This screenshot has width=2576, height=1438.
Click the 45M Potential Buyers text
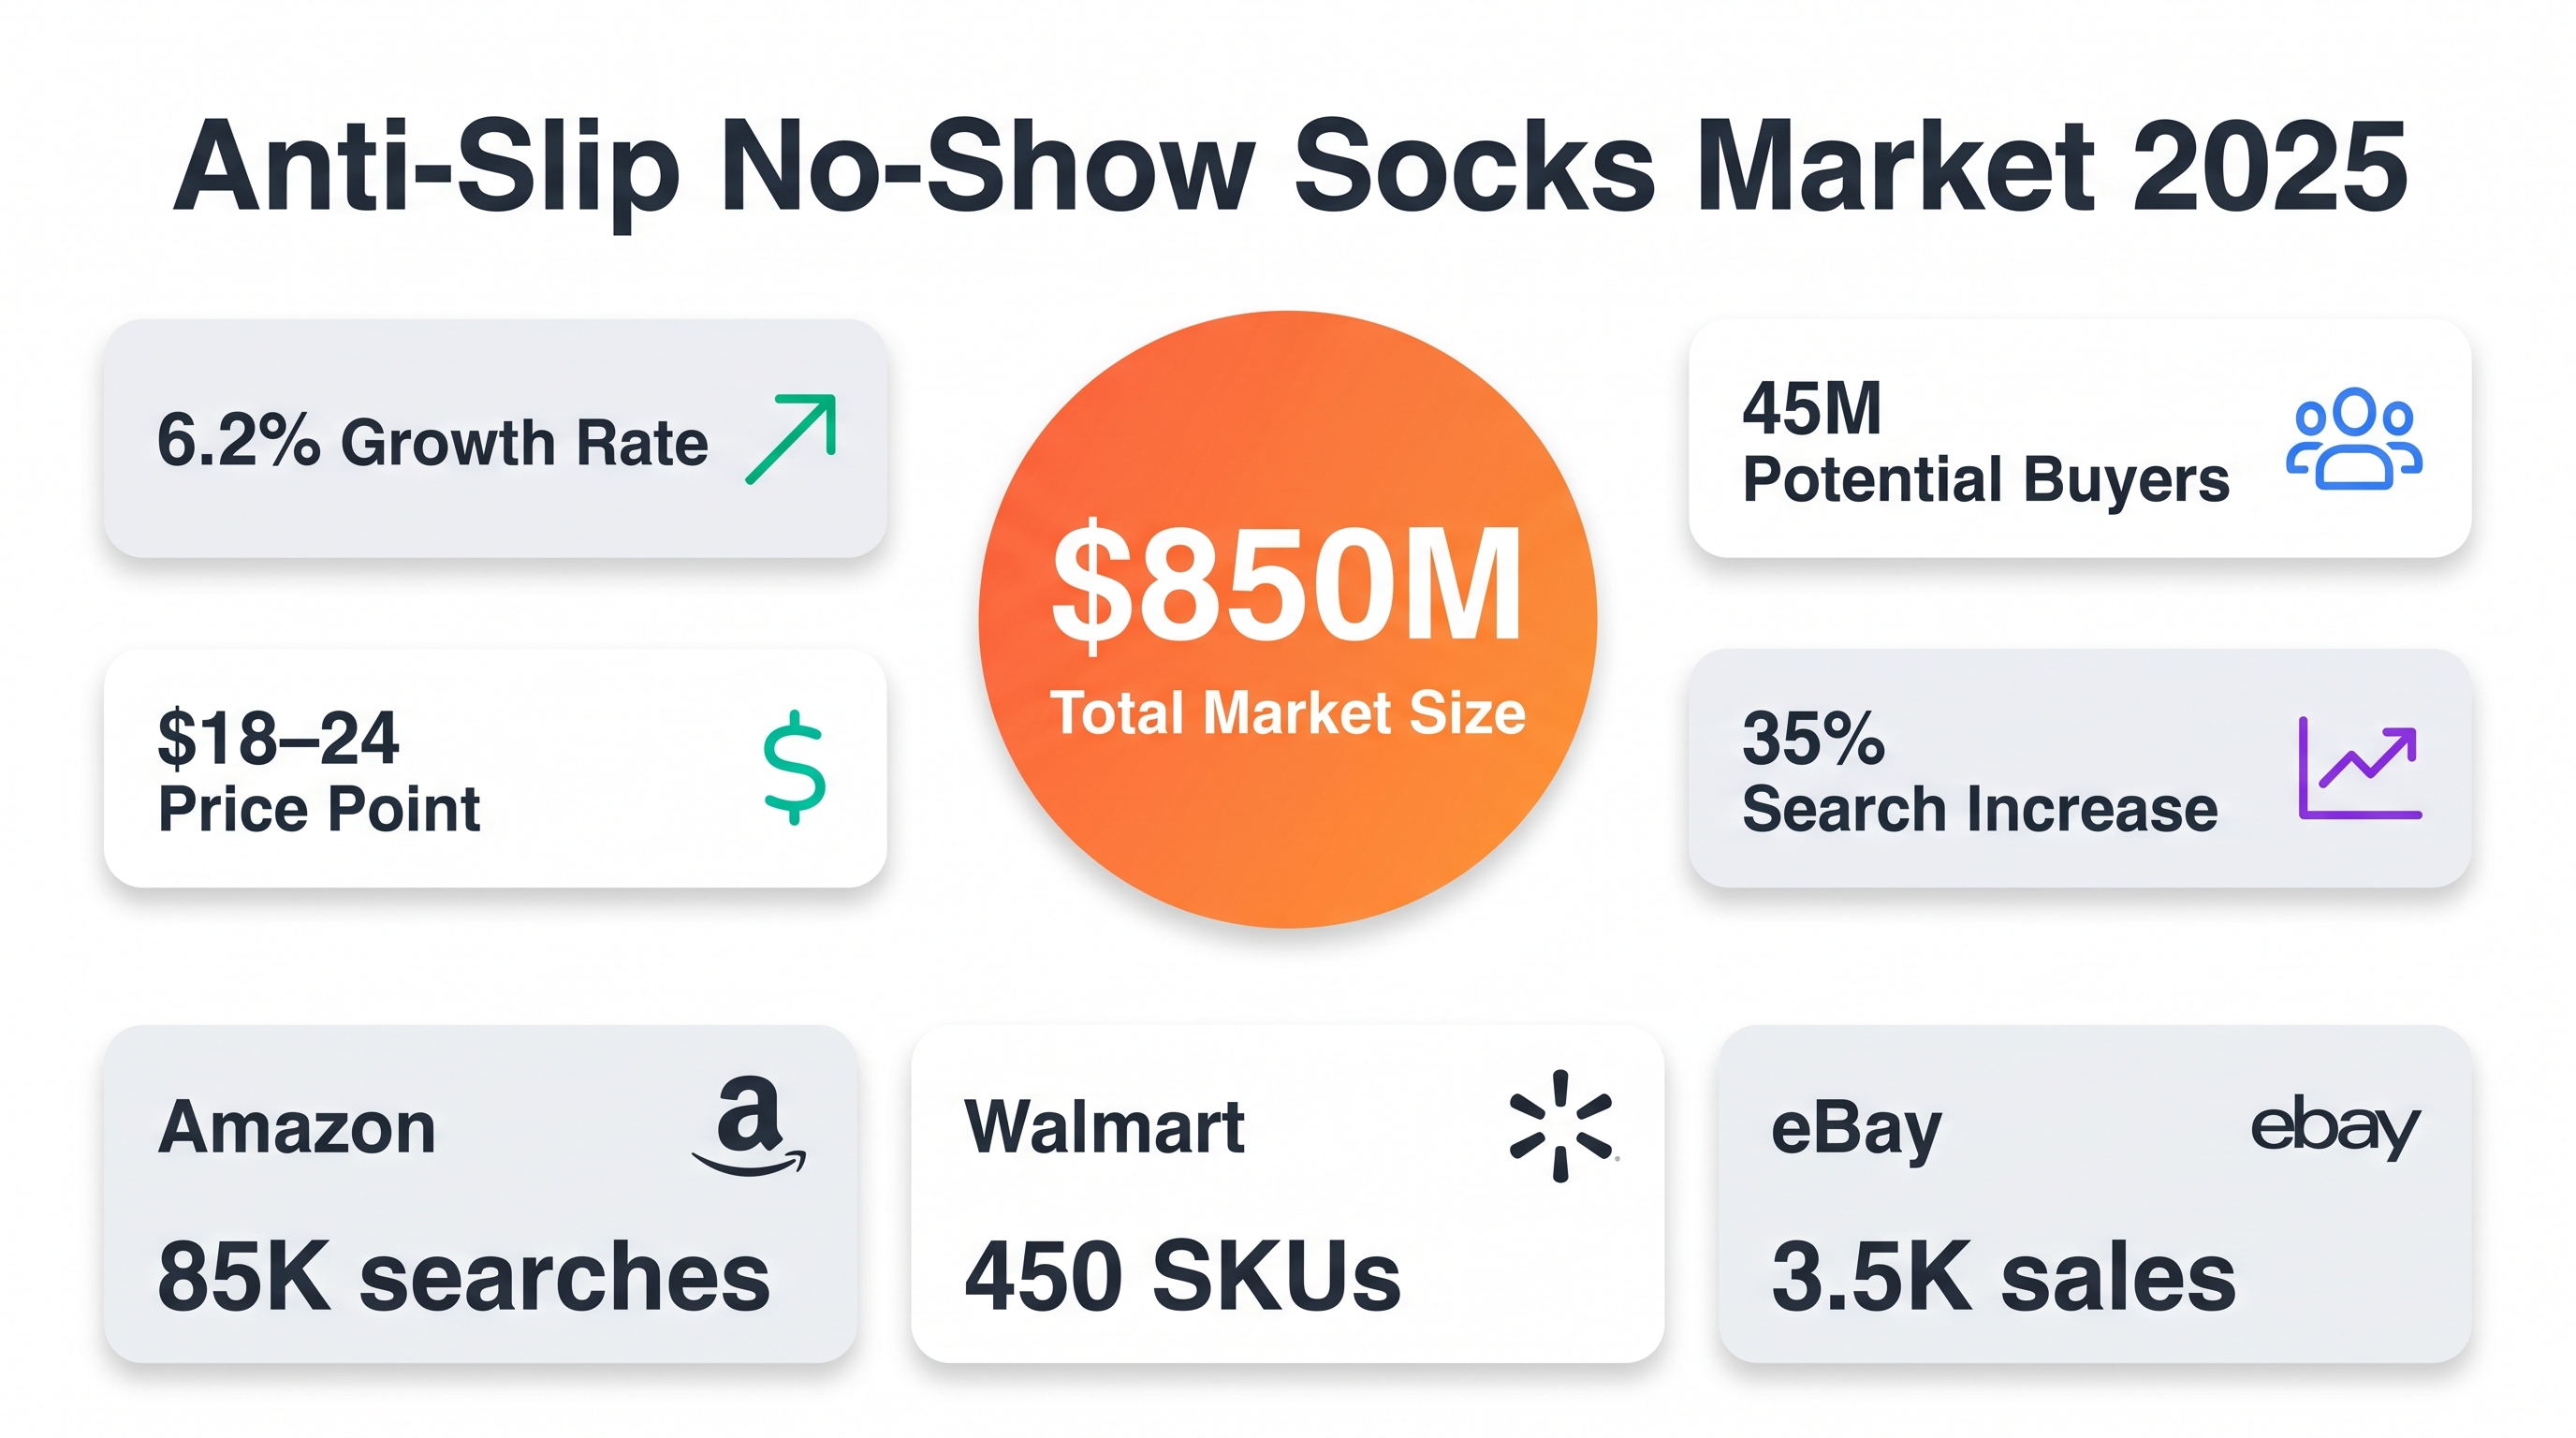(x=1985, y=442)
